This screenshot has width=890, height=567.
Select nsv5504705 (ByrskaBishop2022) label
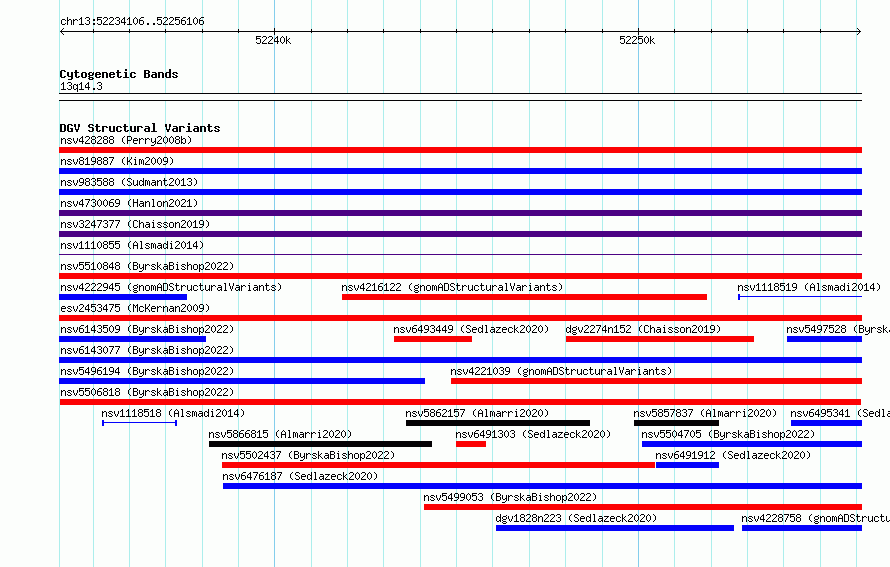click(x=728, y=434)
